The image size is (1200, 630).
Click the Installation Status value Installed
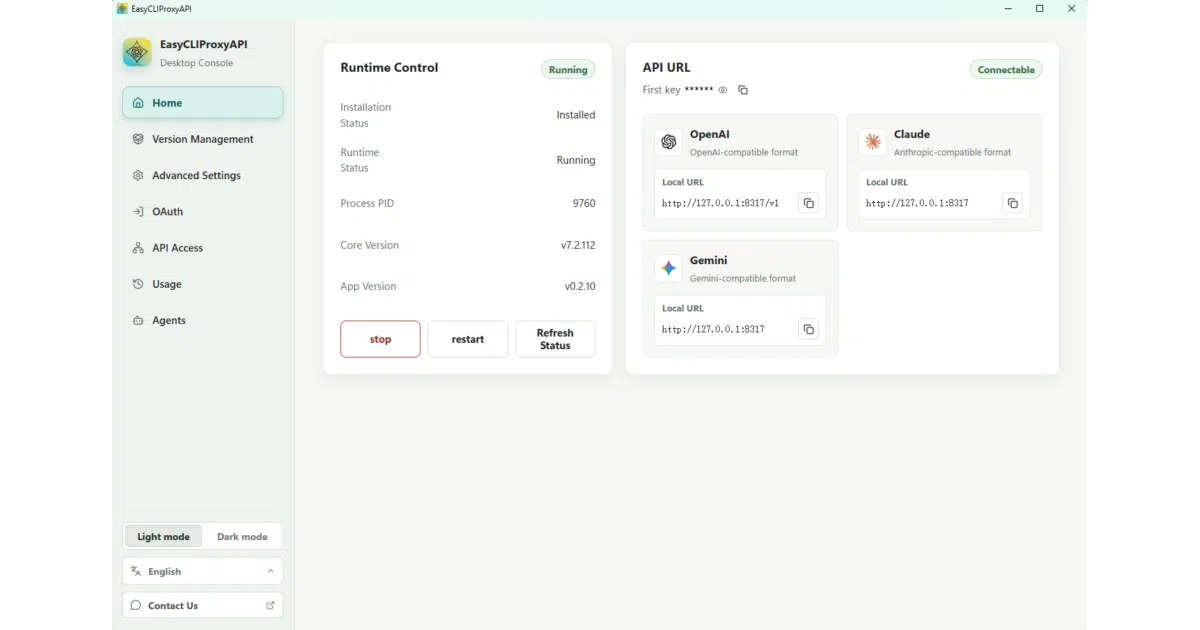coord(576,115)
